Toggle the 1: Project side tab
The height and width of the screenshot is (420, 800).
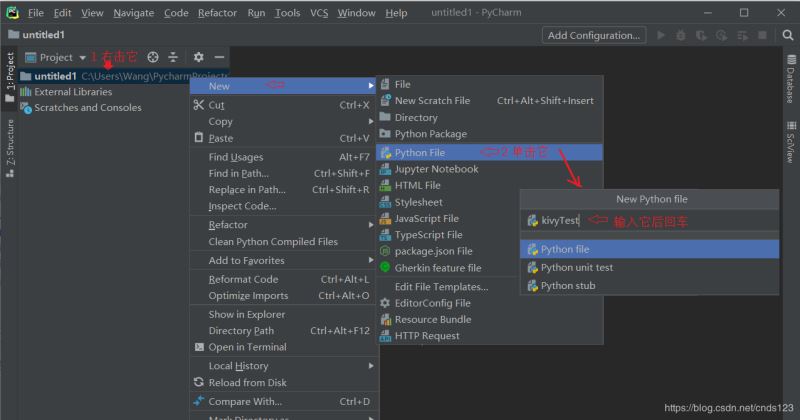[10, 77]
